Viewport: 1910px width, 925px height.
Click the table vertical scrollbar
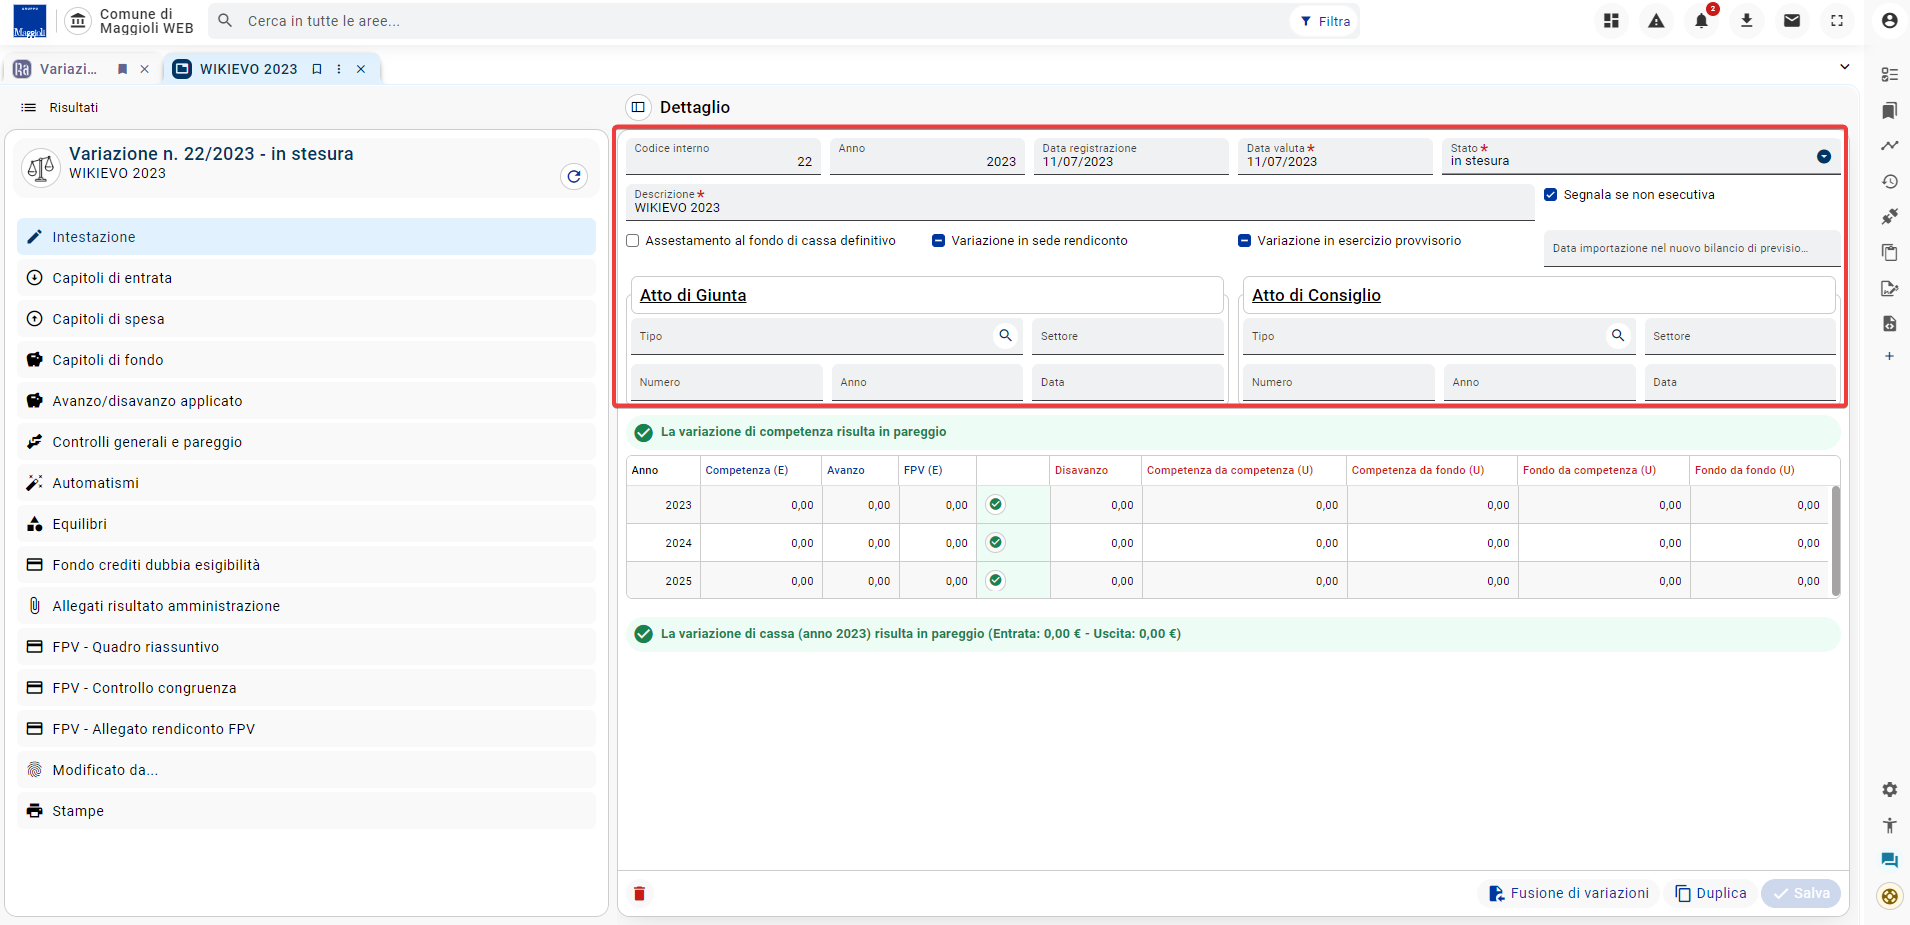pos(1836,541)
